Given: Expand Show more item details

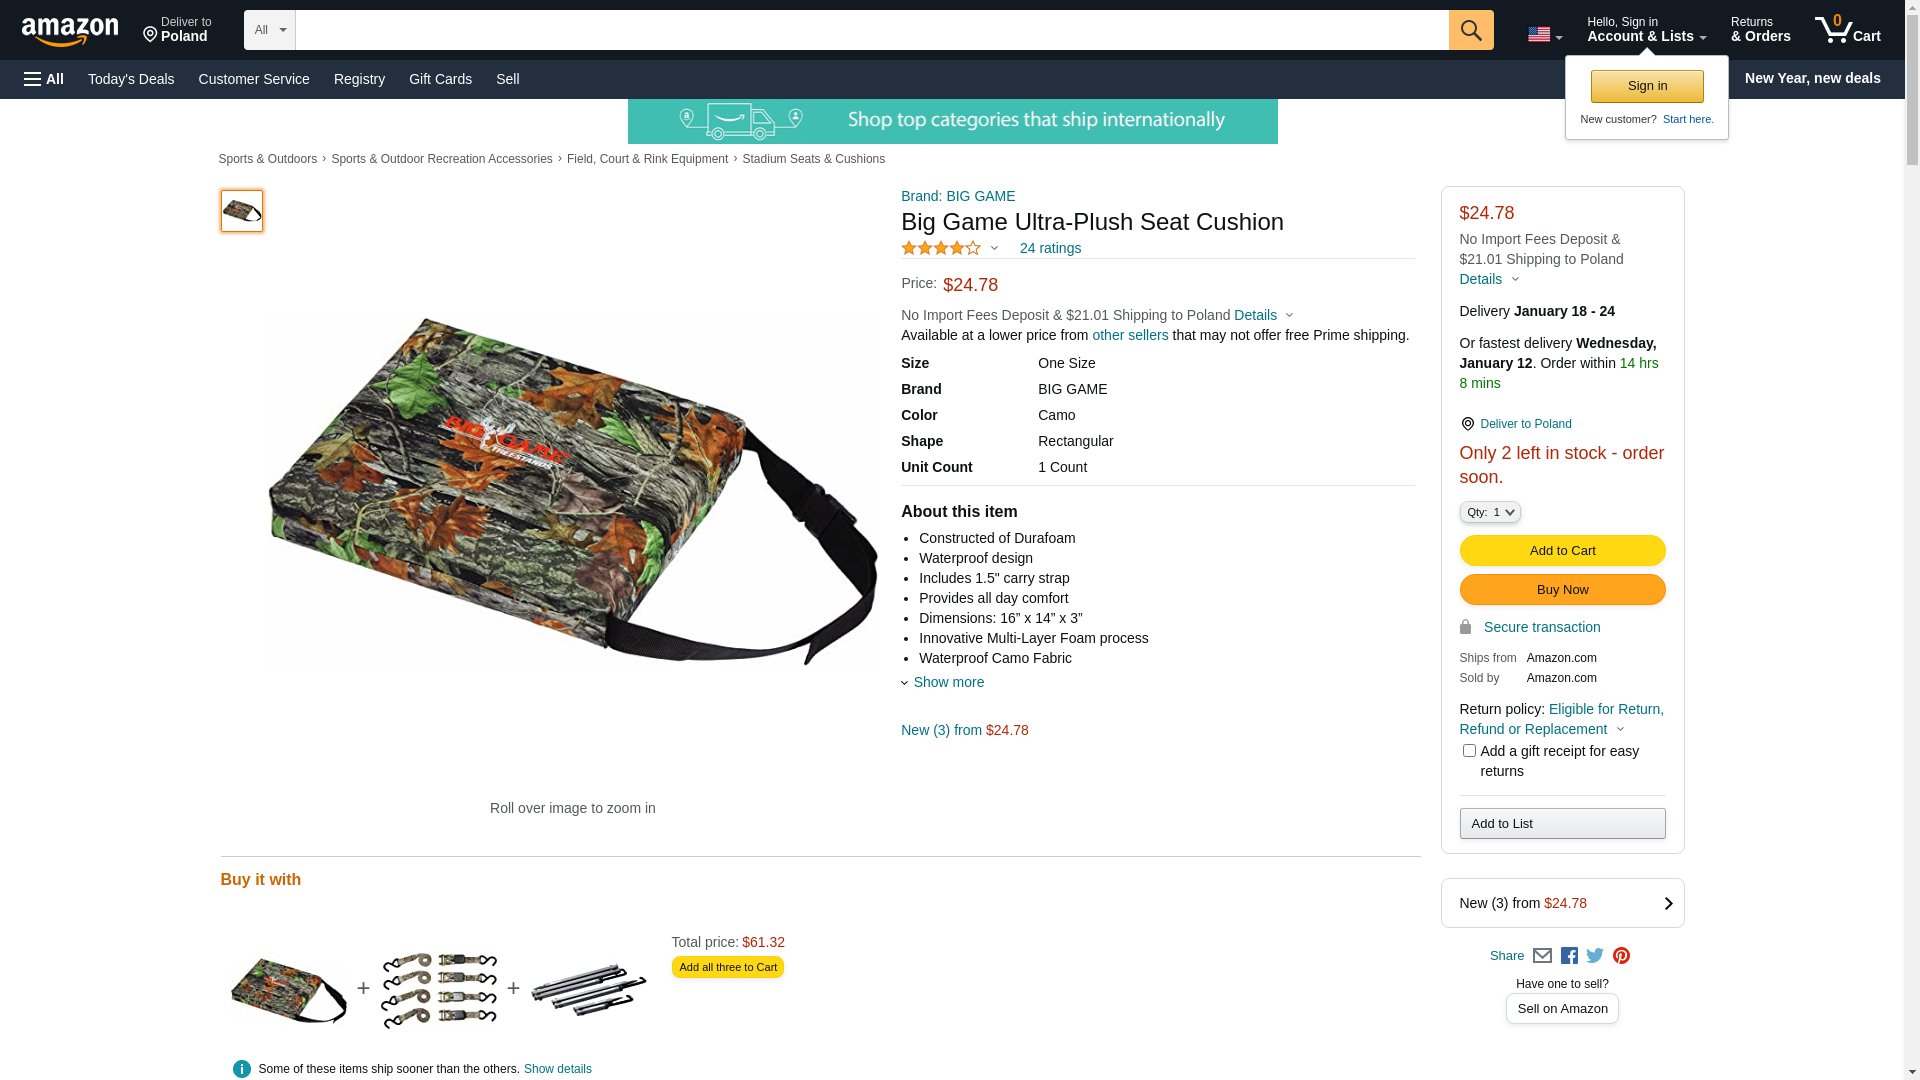Looking at the screenshot, I should point(947,682).
